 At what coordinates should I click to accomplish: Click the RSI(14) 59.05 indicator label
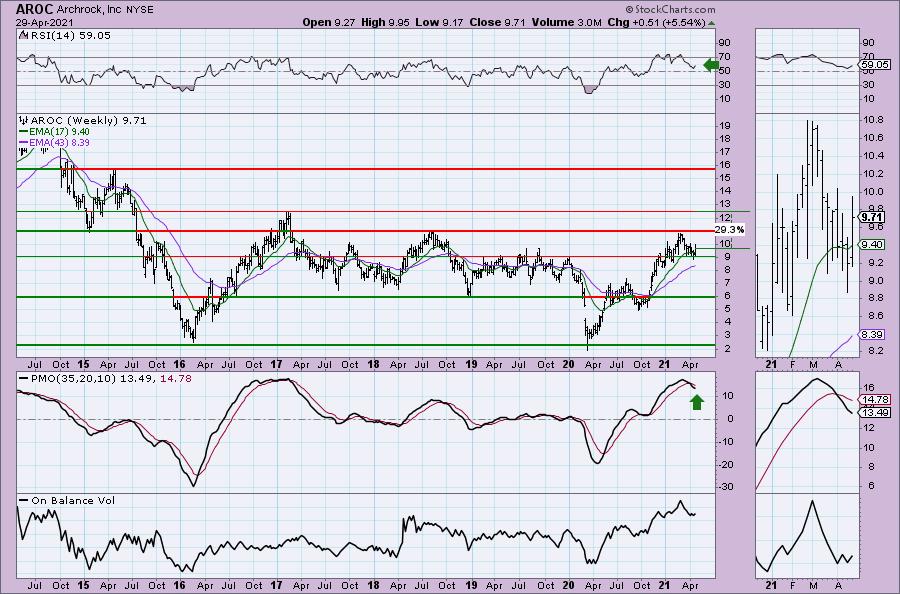click(x=69, y=35)
